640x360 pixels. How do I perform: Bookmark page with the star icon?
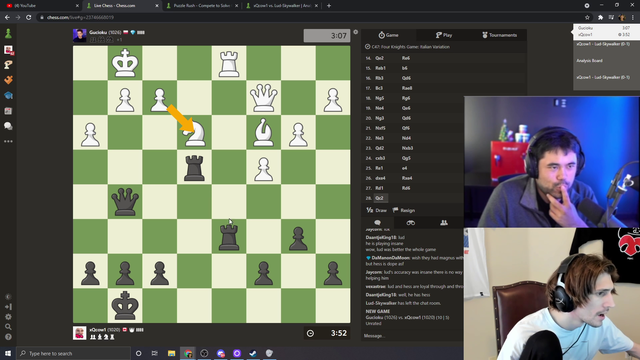coord(587,18)
